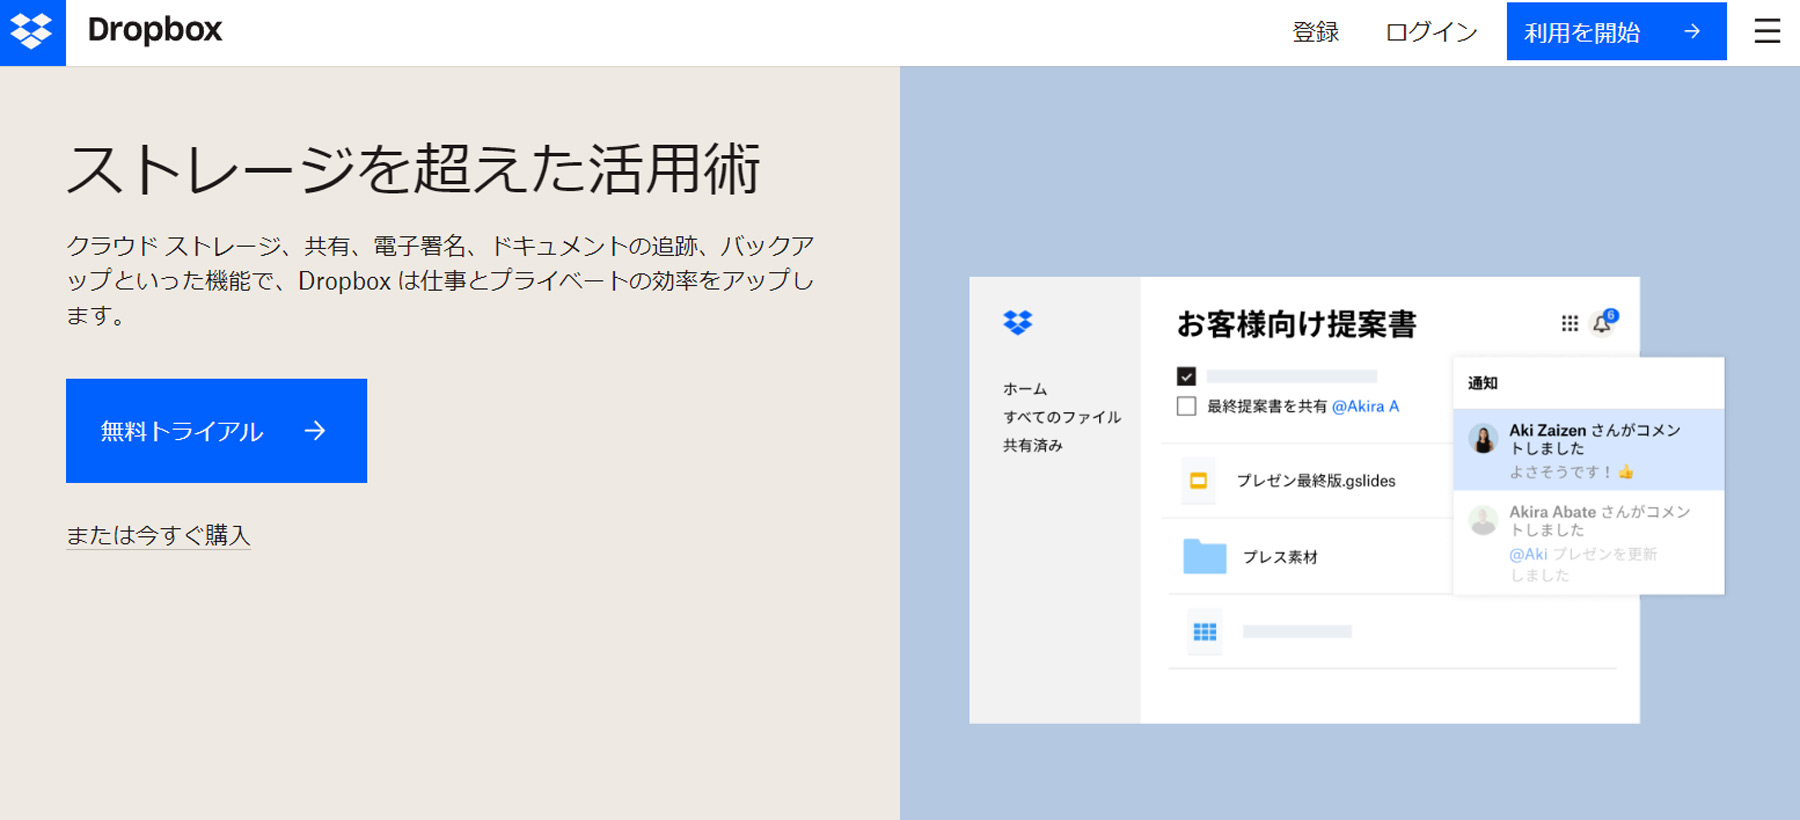Click the Dropbox logo icon in header
The height and width of the screenshot is (820, 1800).
32,32
